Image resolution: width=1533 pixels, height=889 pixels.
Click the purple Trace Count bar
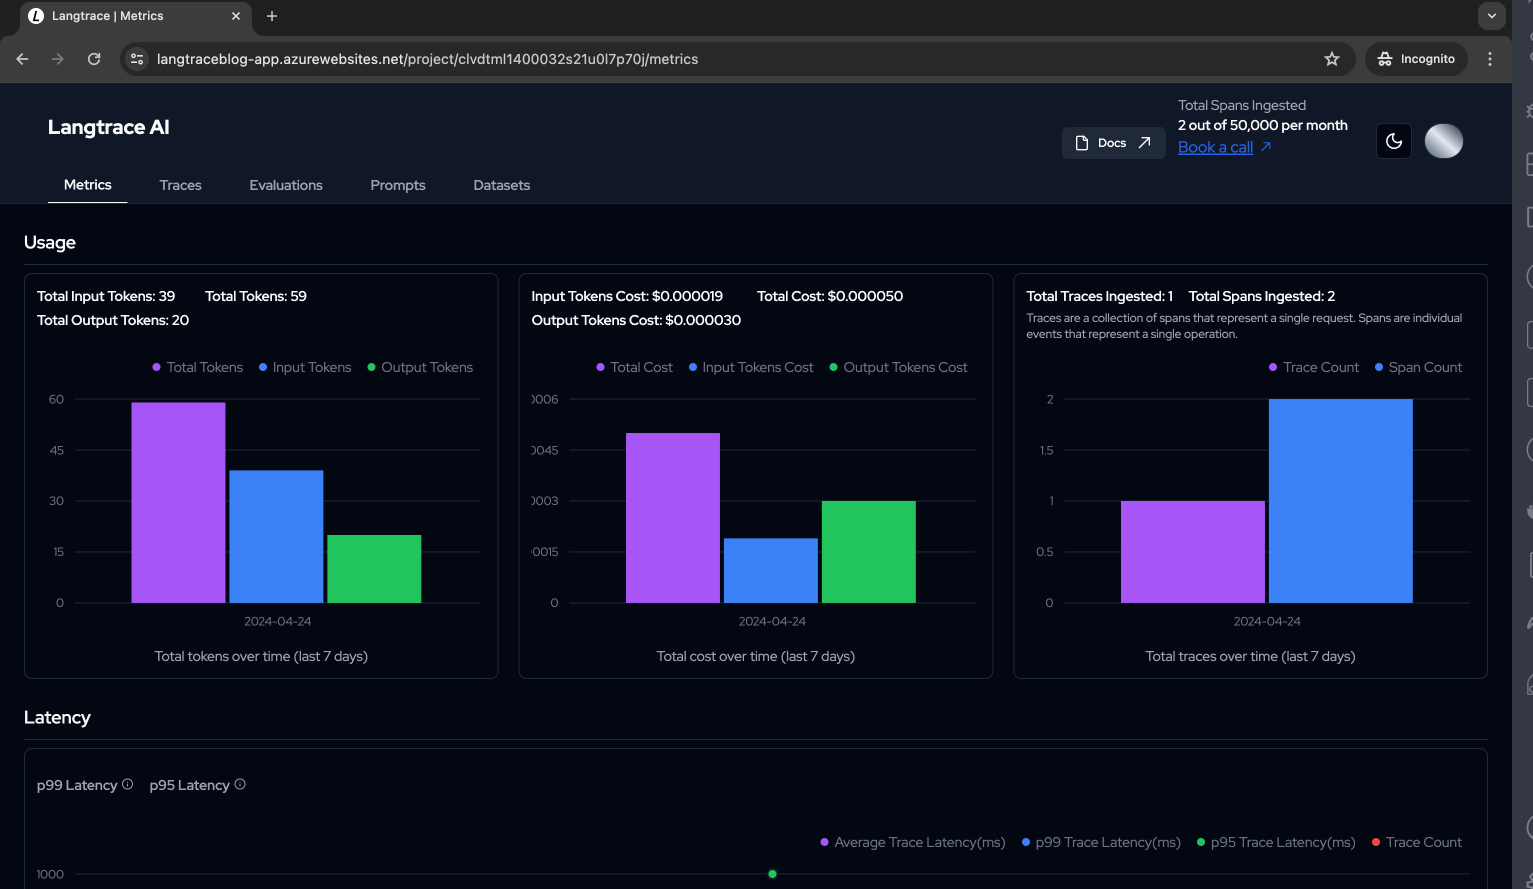tap(1193, 552)
